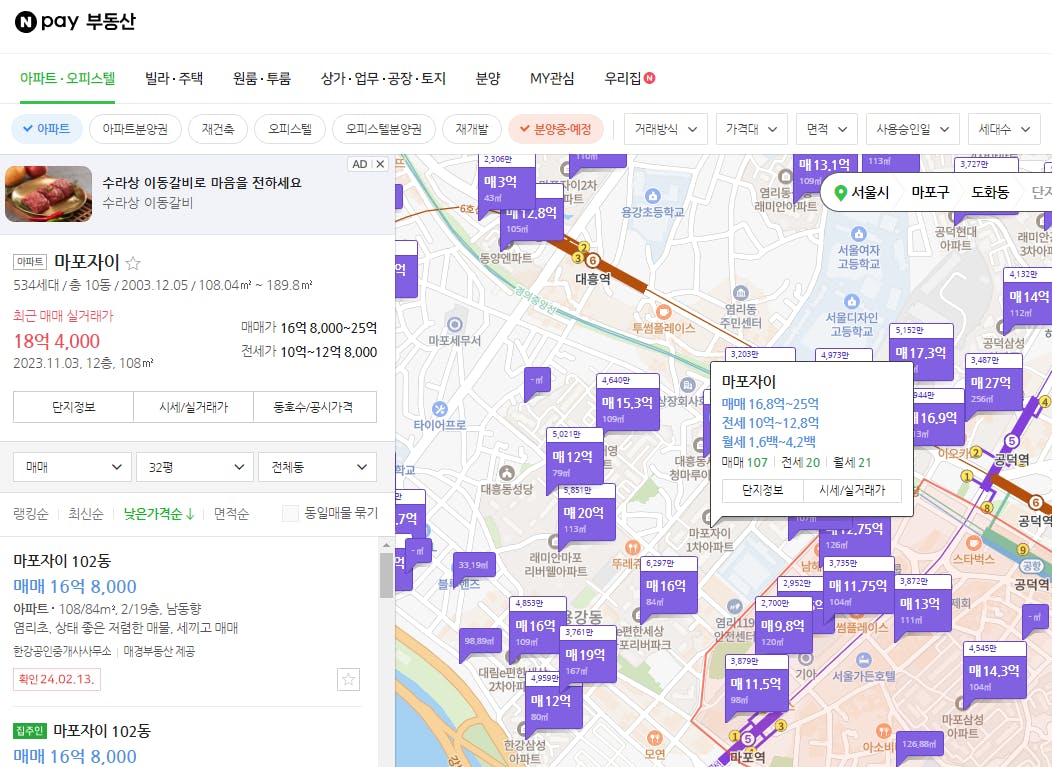Switch to the 빌라·주택 tab
Screen dimensions: 1052x767
(x=174, y=79)
